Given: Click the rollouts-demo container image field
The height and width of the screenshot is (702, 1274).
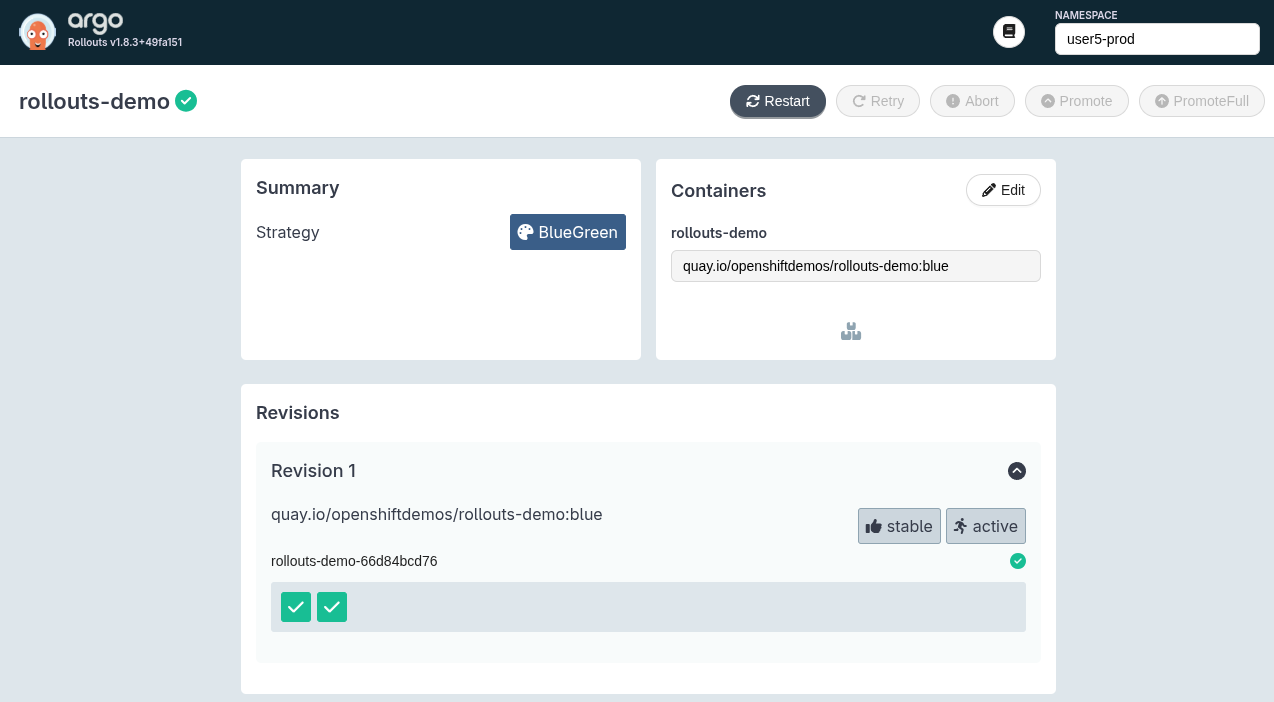Looking at the screenshot, I should (x=855, y=266).
